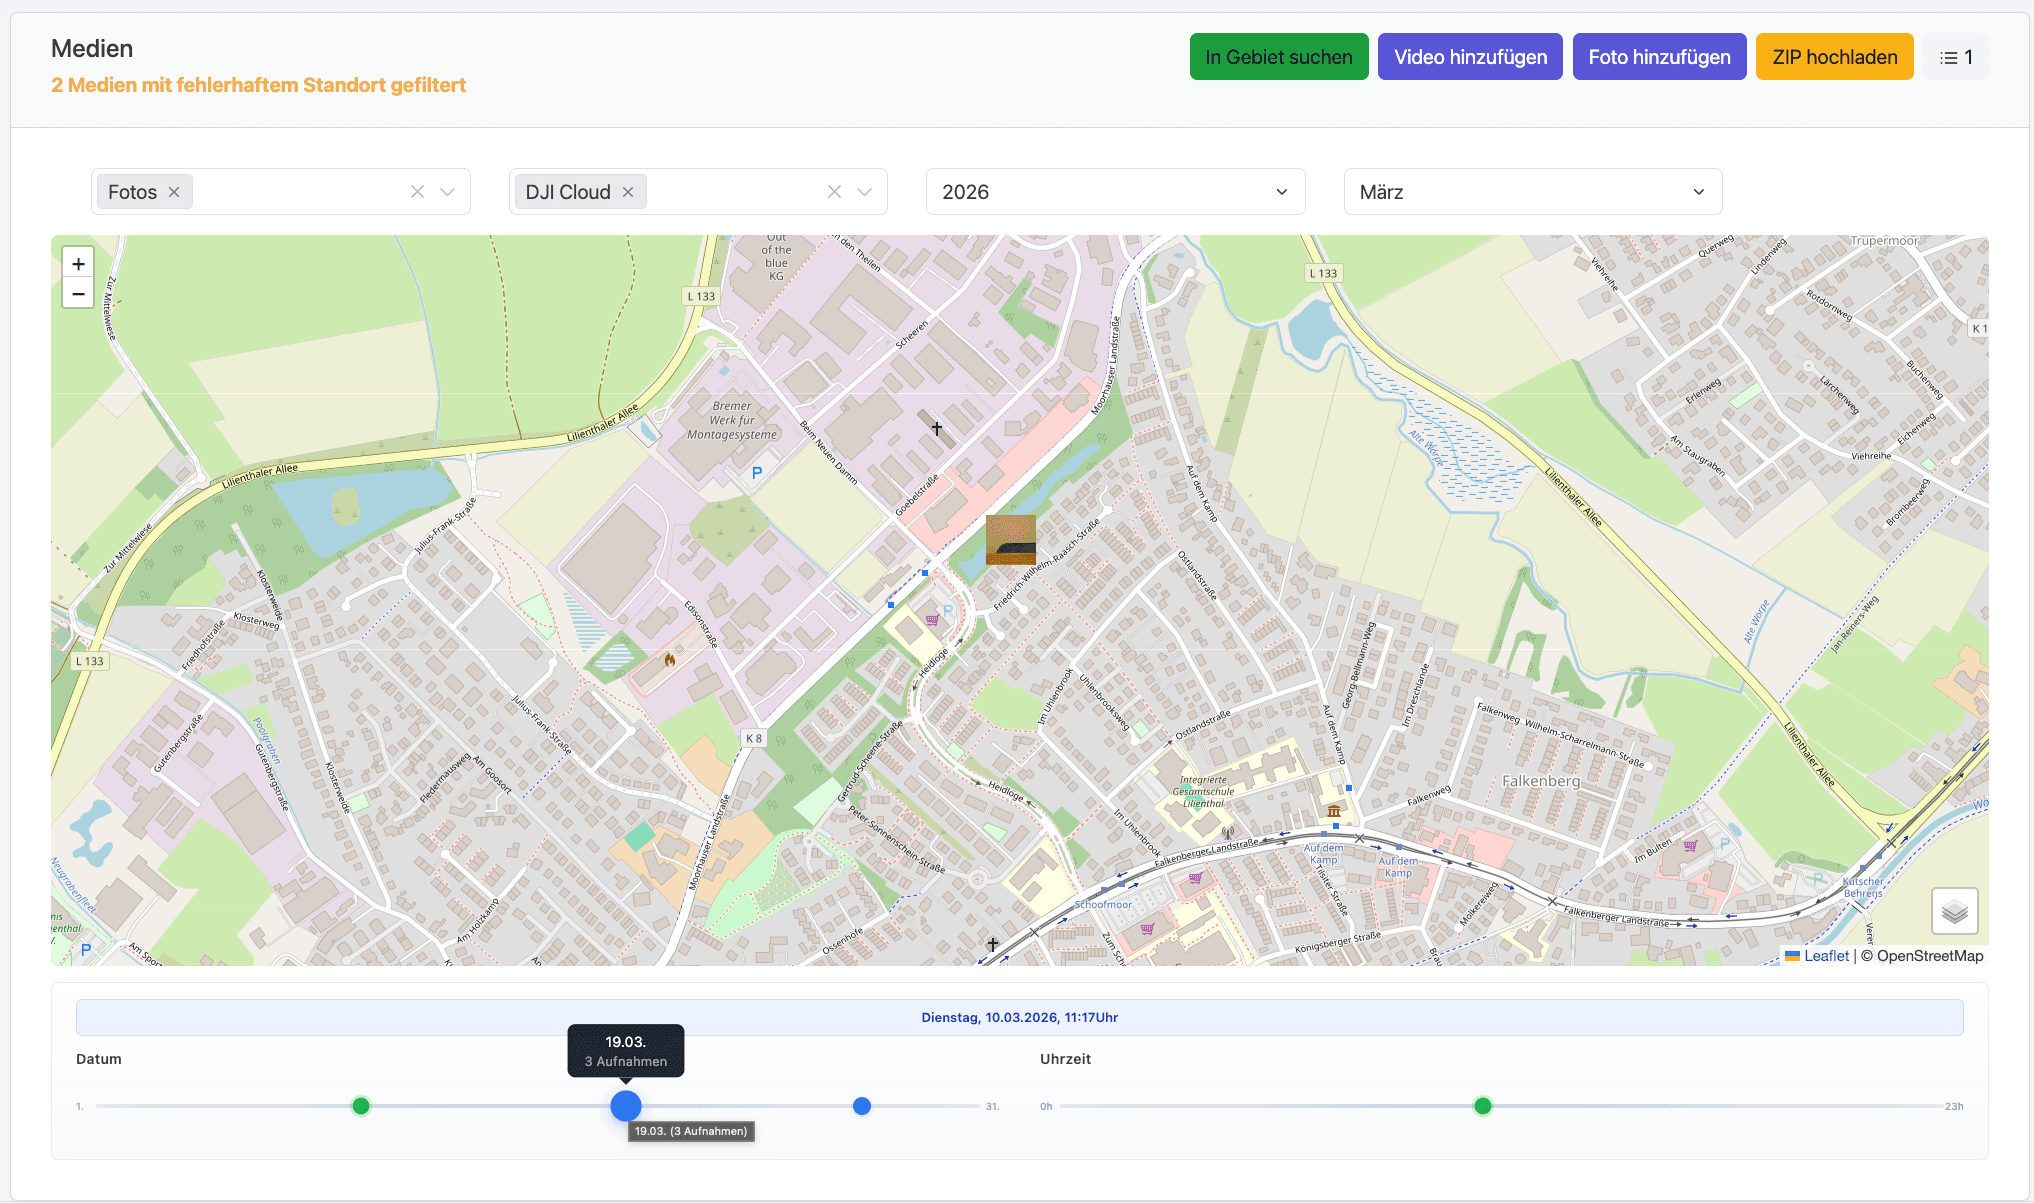Clear all media type selections
This screenshot has height=1203, width=2034.
tap(417, 192)
